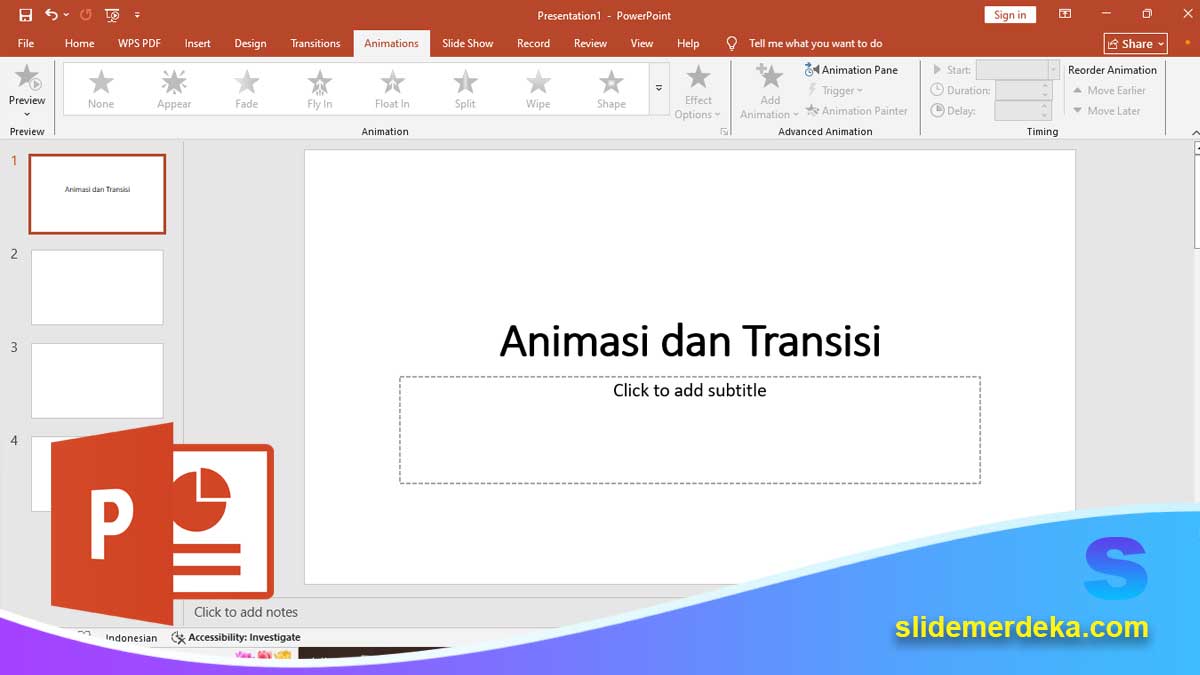Click the Redo icon in title bar
Screen dimensions: 1200x675
(85, 15)
